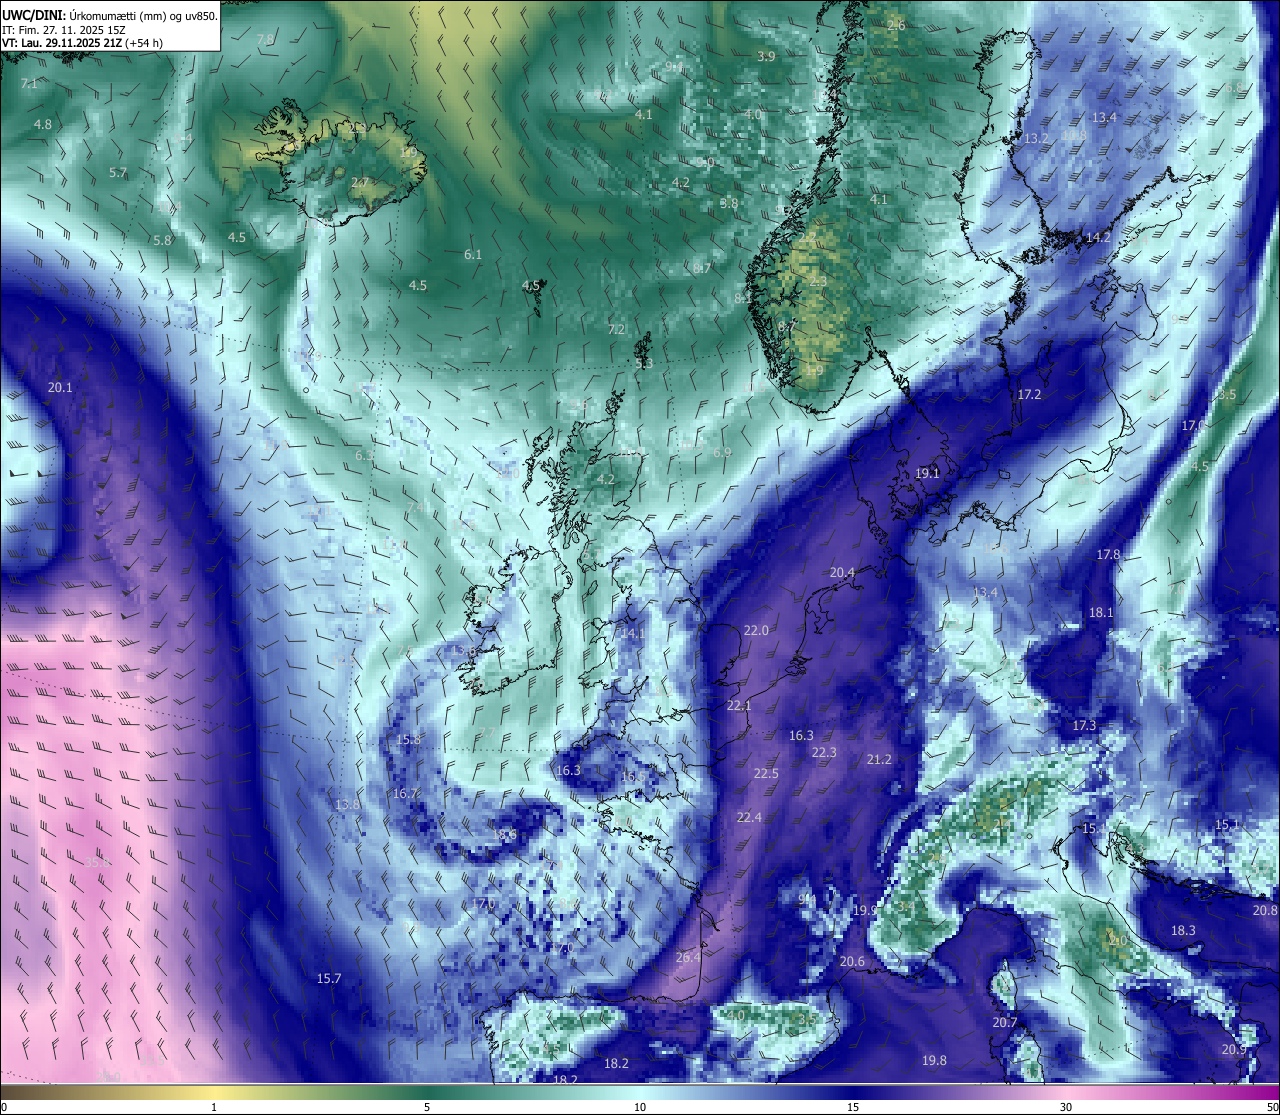This screenshot has width=1280, height=1115.
Task: Click the '20.6' value on the map
Action: 852,961
